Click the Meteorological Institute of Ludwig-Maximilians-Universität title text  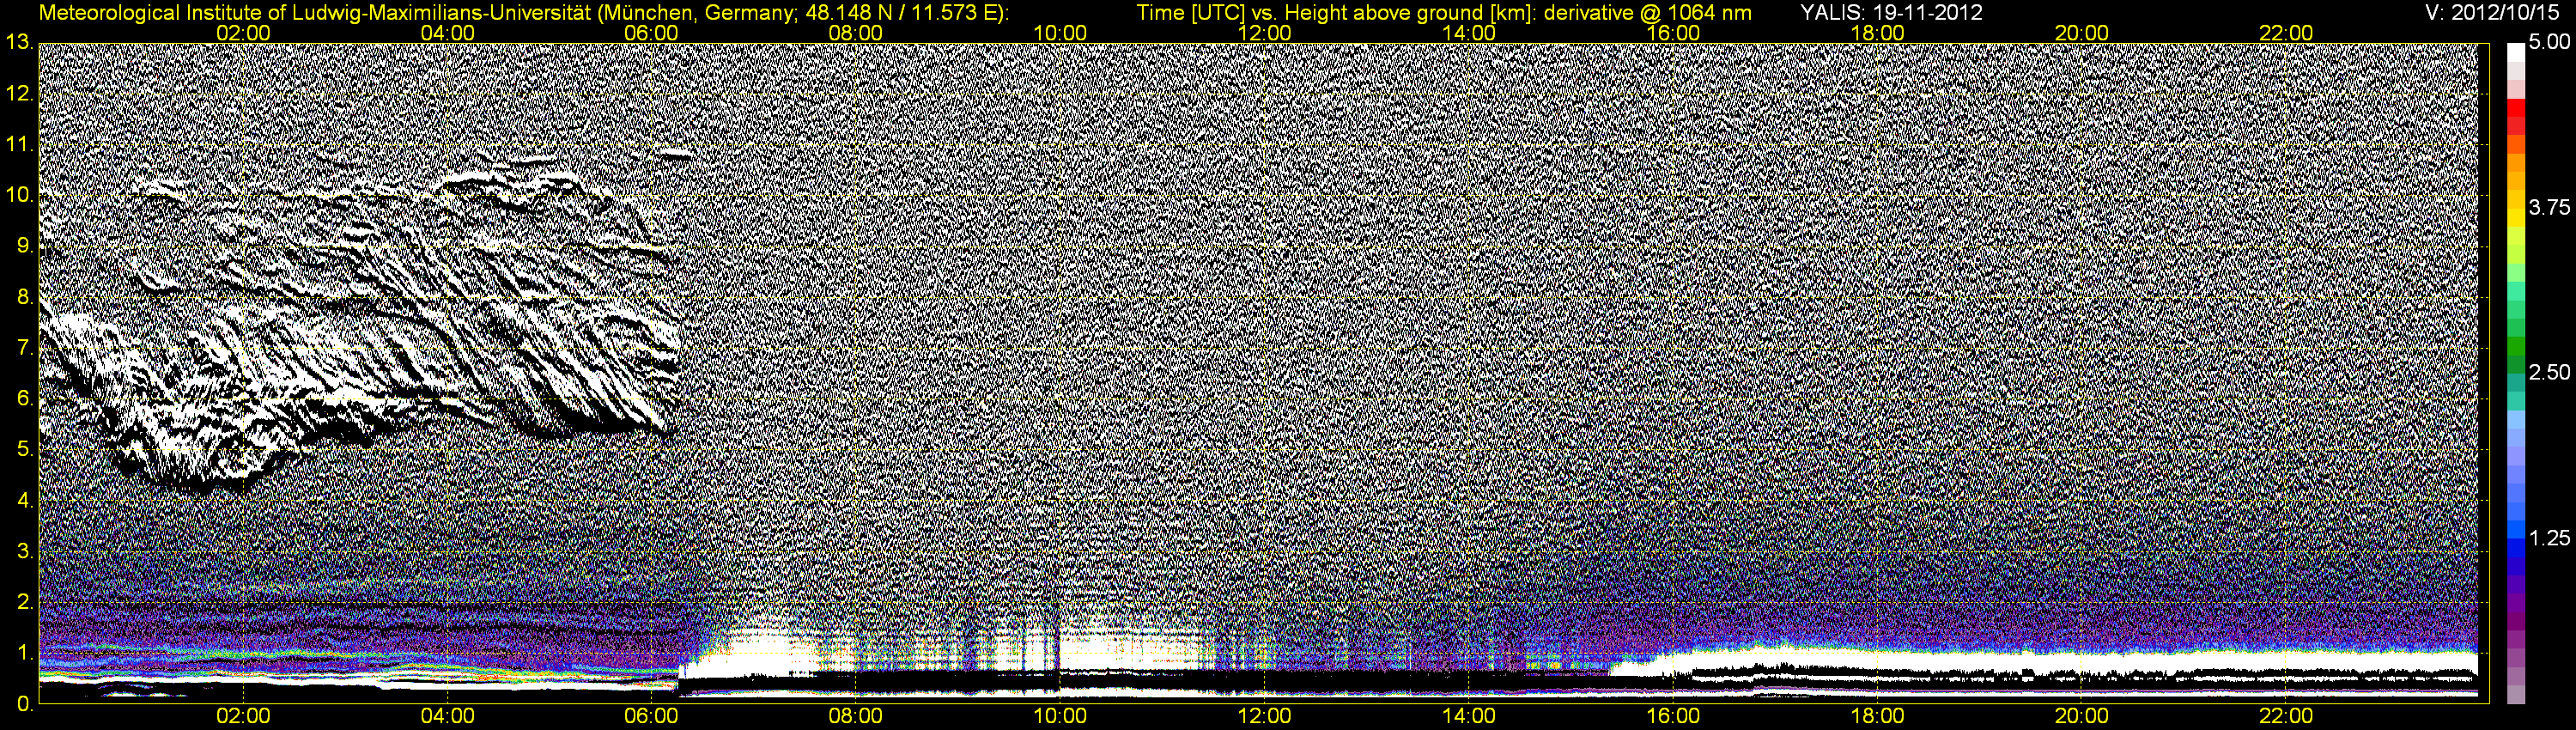(523, 13)
